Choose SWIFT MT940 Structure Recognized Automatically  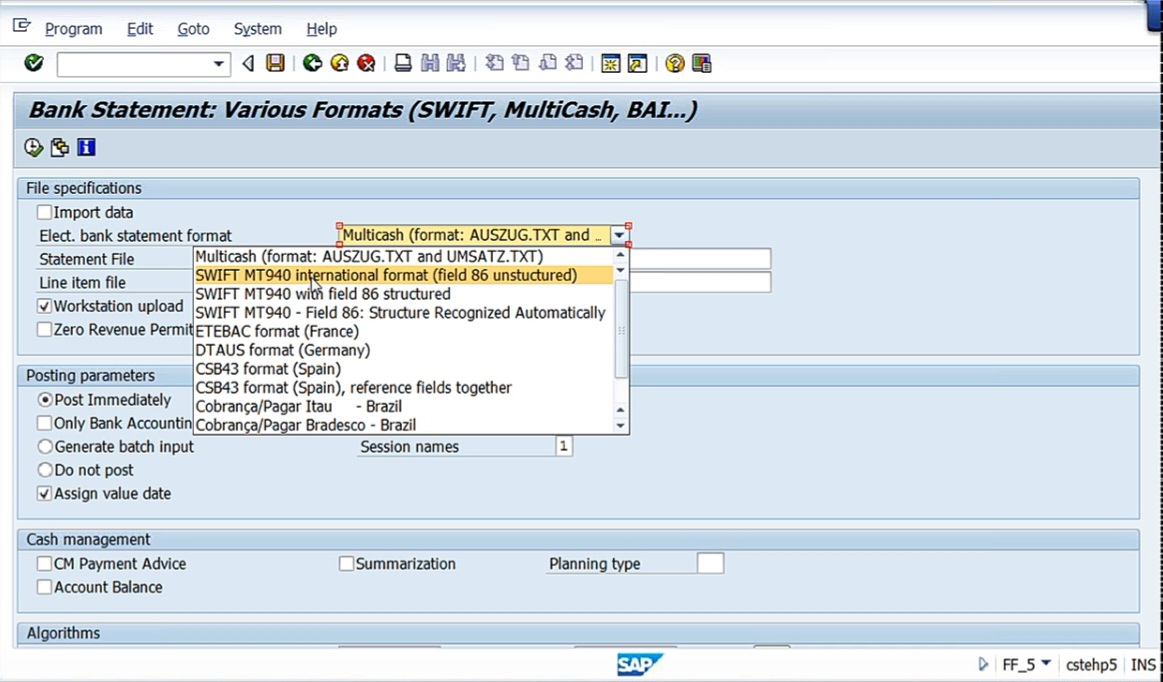(x=403, y=313)
